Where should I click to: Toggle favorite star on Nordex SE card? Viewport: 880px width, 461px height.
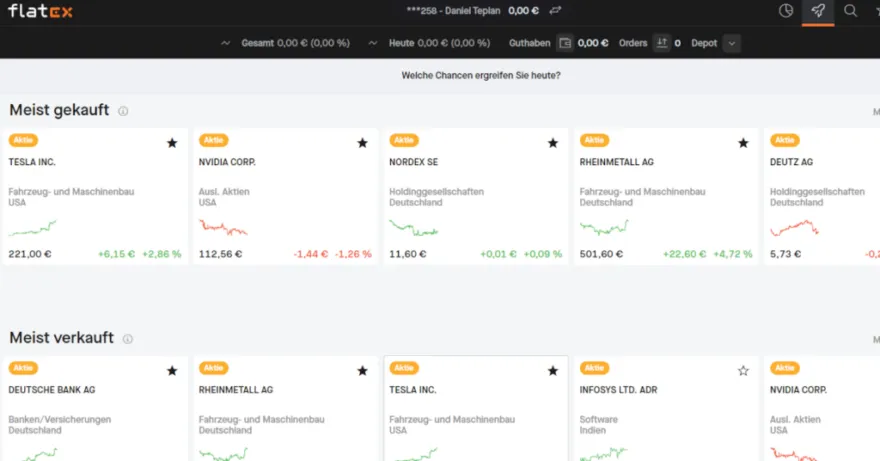(x=553, y=143)
